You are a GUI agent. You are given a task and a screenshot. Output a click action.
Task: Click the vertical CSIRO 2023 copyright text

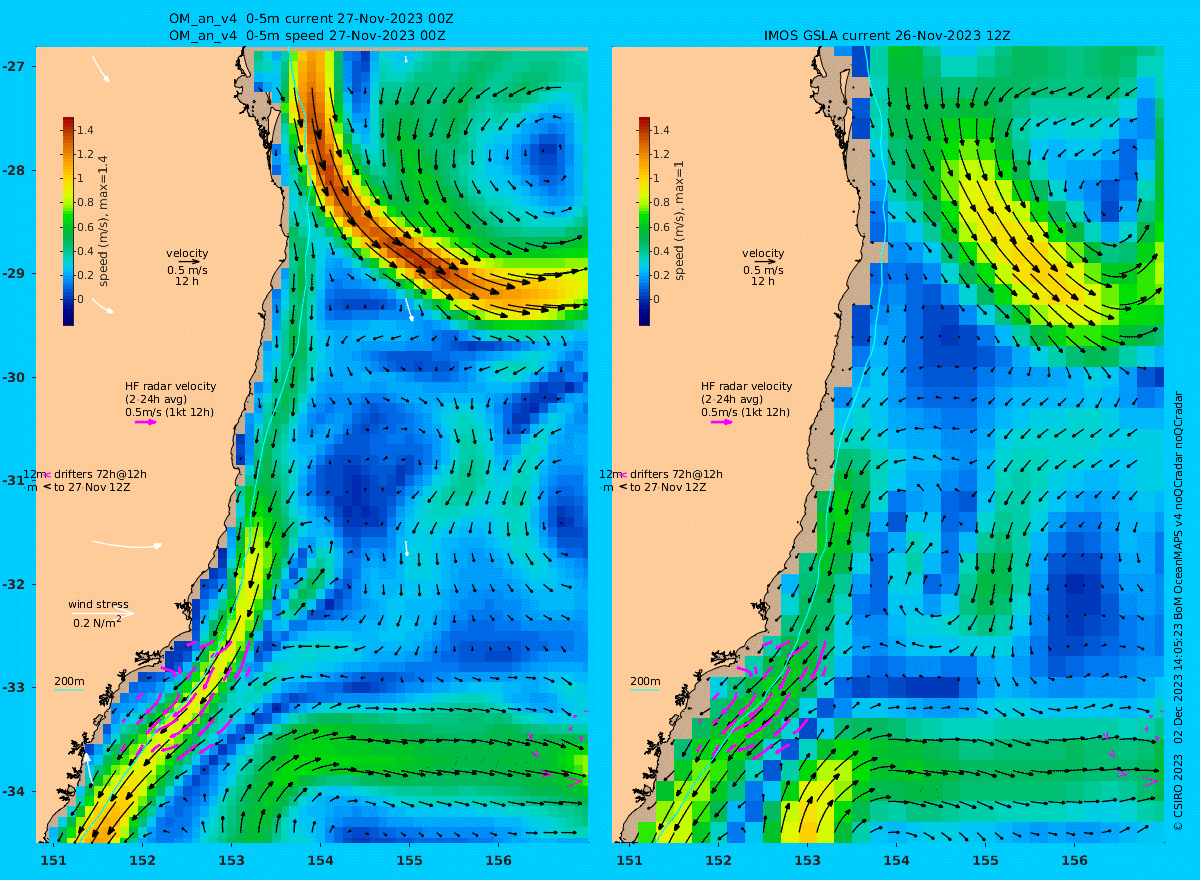[x=1178, y=611]
